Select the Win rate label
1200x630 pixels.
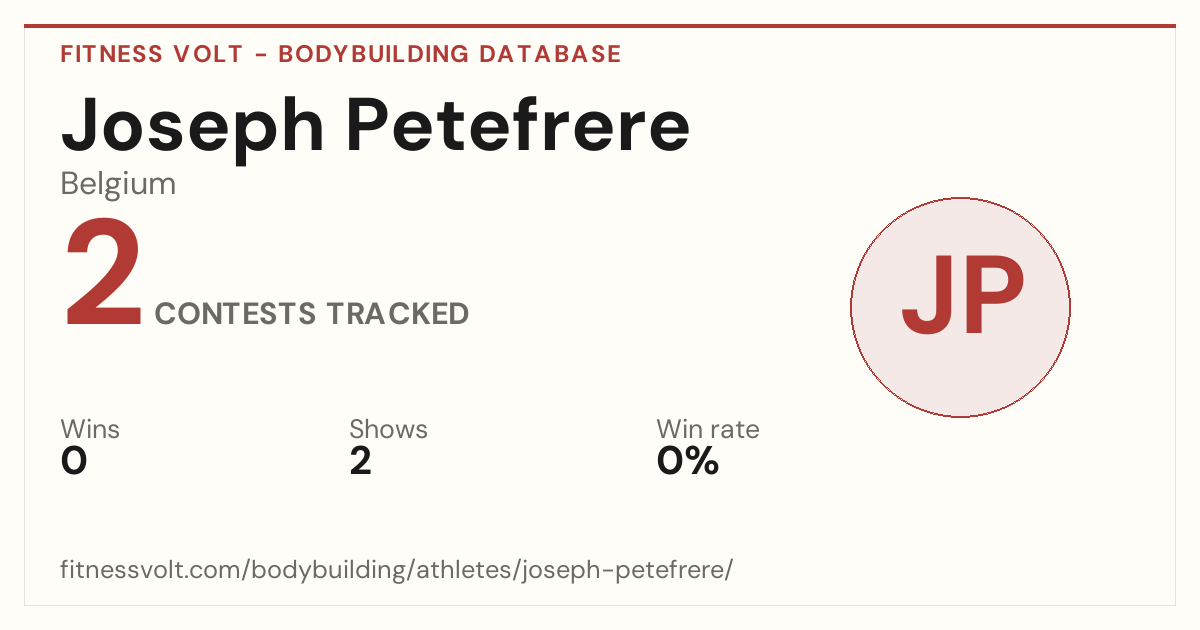708,430
